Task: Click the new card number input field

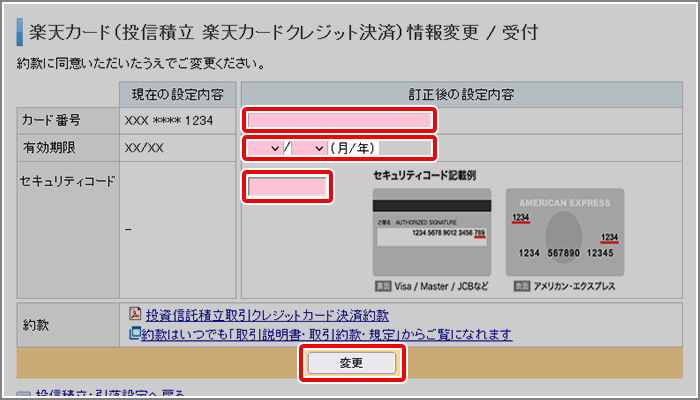Action: tap(339, 121)
